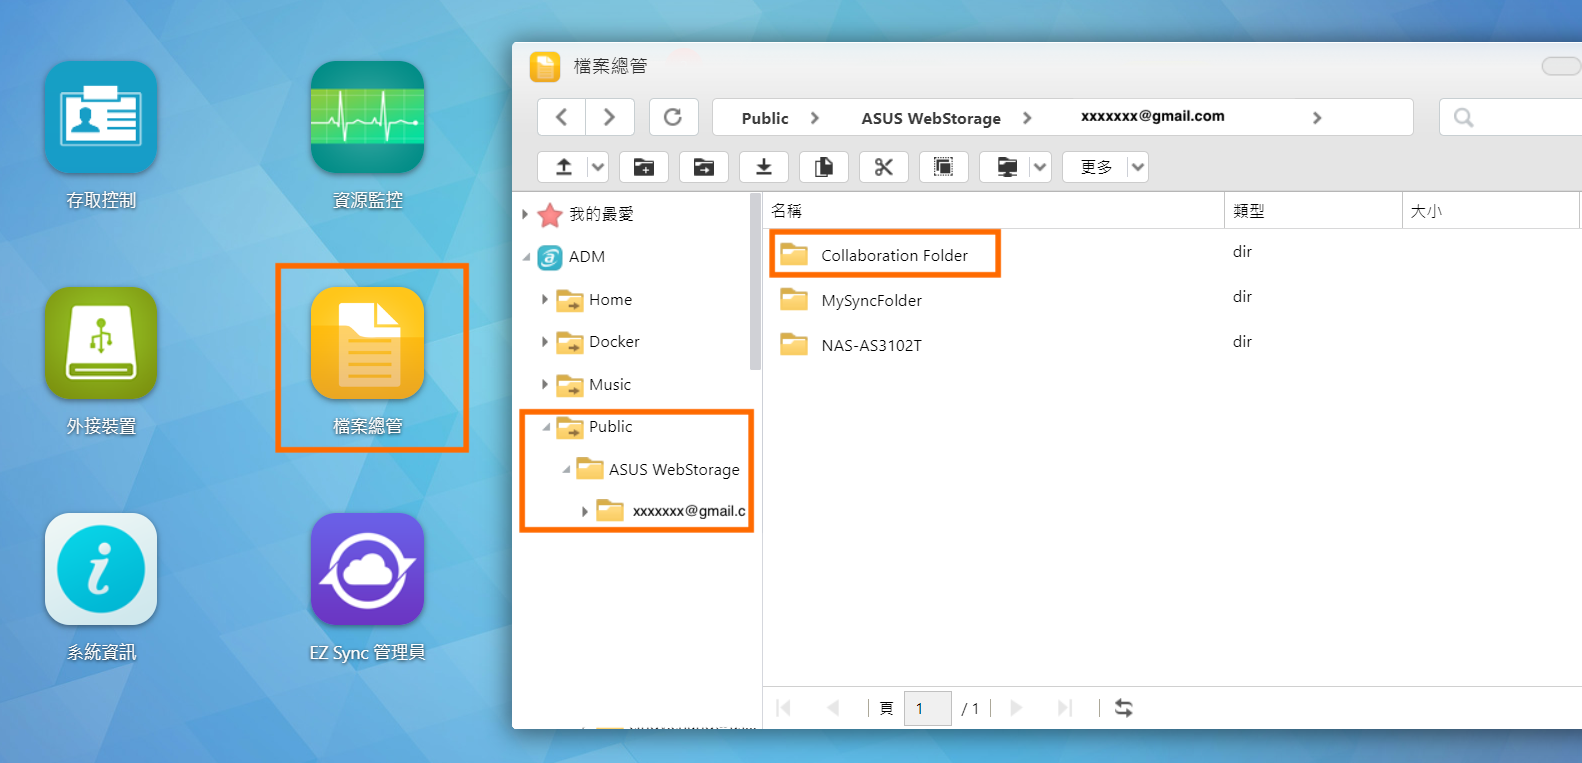Open the 檔案總管 desktop app icon
The height and width of the screenshot is (763, 1582).
pyautogui.click(x=367, y=344)
